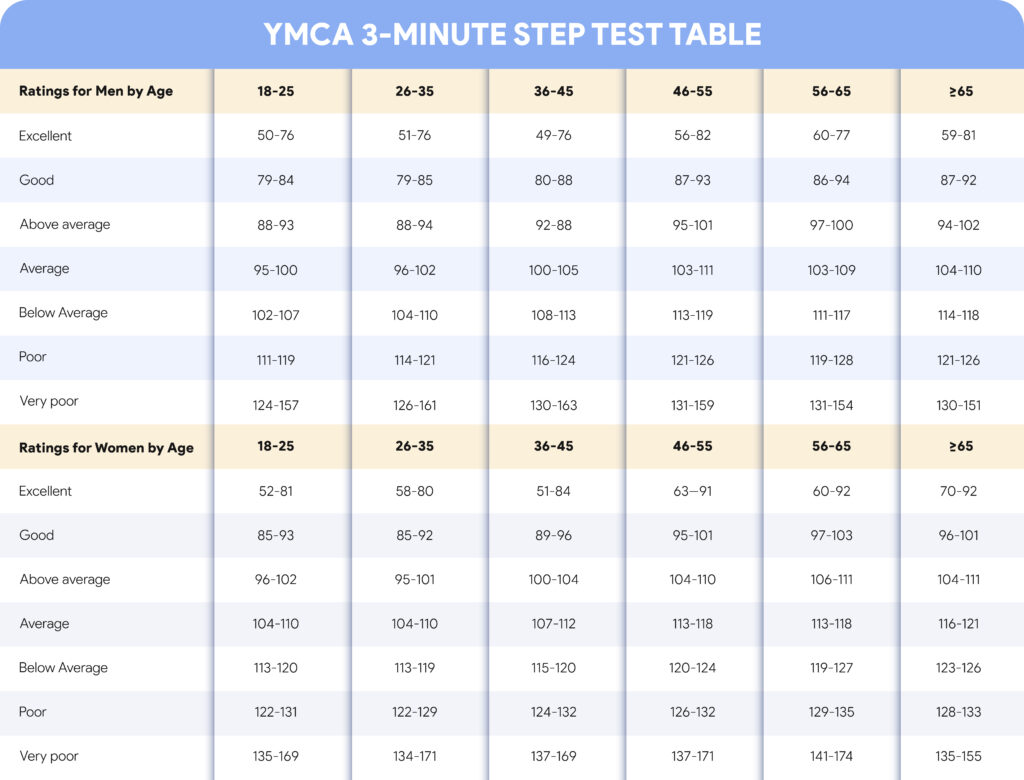Click the women's 46-55 age column header
The height and width of the screenshot is (780, 1024).
click(692, 446)
